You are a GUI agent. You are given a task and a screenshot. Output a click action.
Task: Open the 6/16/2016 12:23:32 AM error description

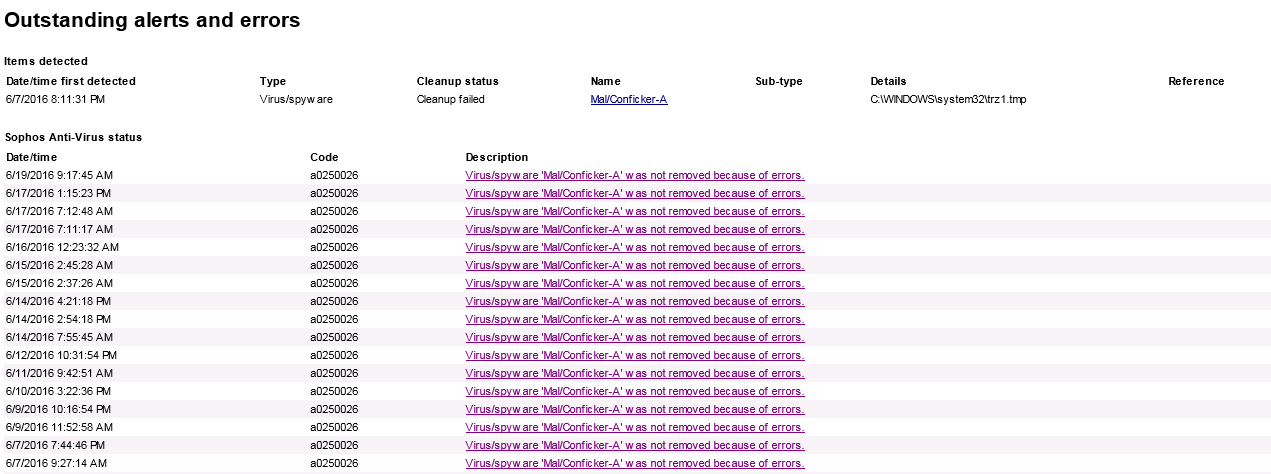point(635,247)
